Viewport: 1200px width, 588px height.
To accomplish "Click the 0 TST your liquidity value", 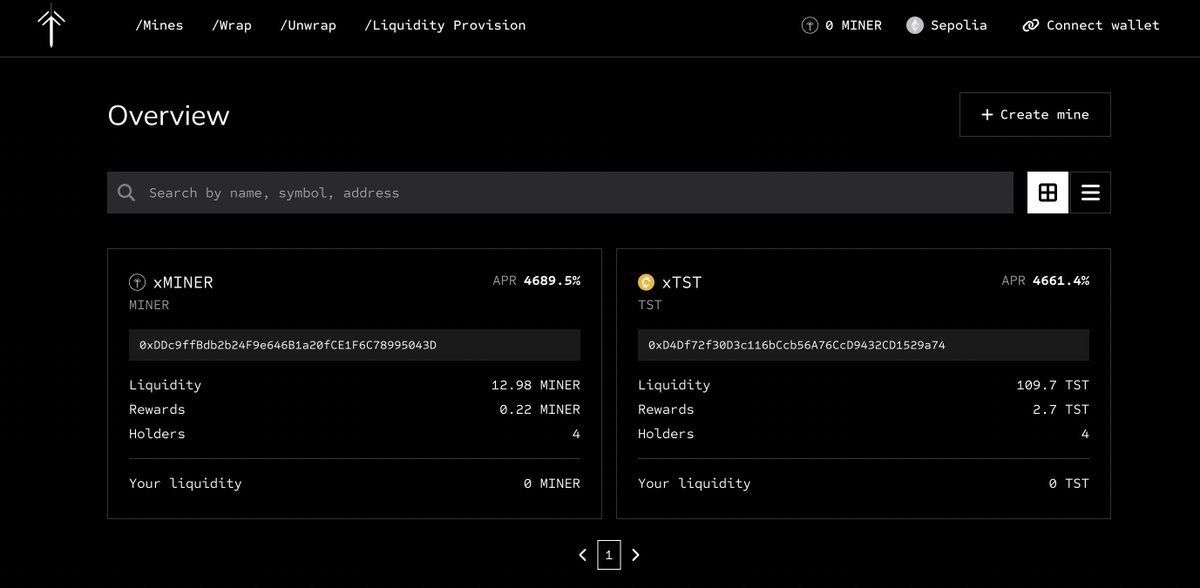I will click(1069, 483).
